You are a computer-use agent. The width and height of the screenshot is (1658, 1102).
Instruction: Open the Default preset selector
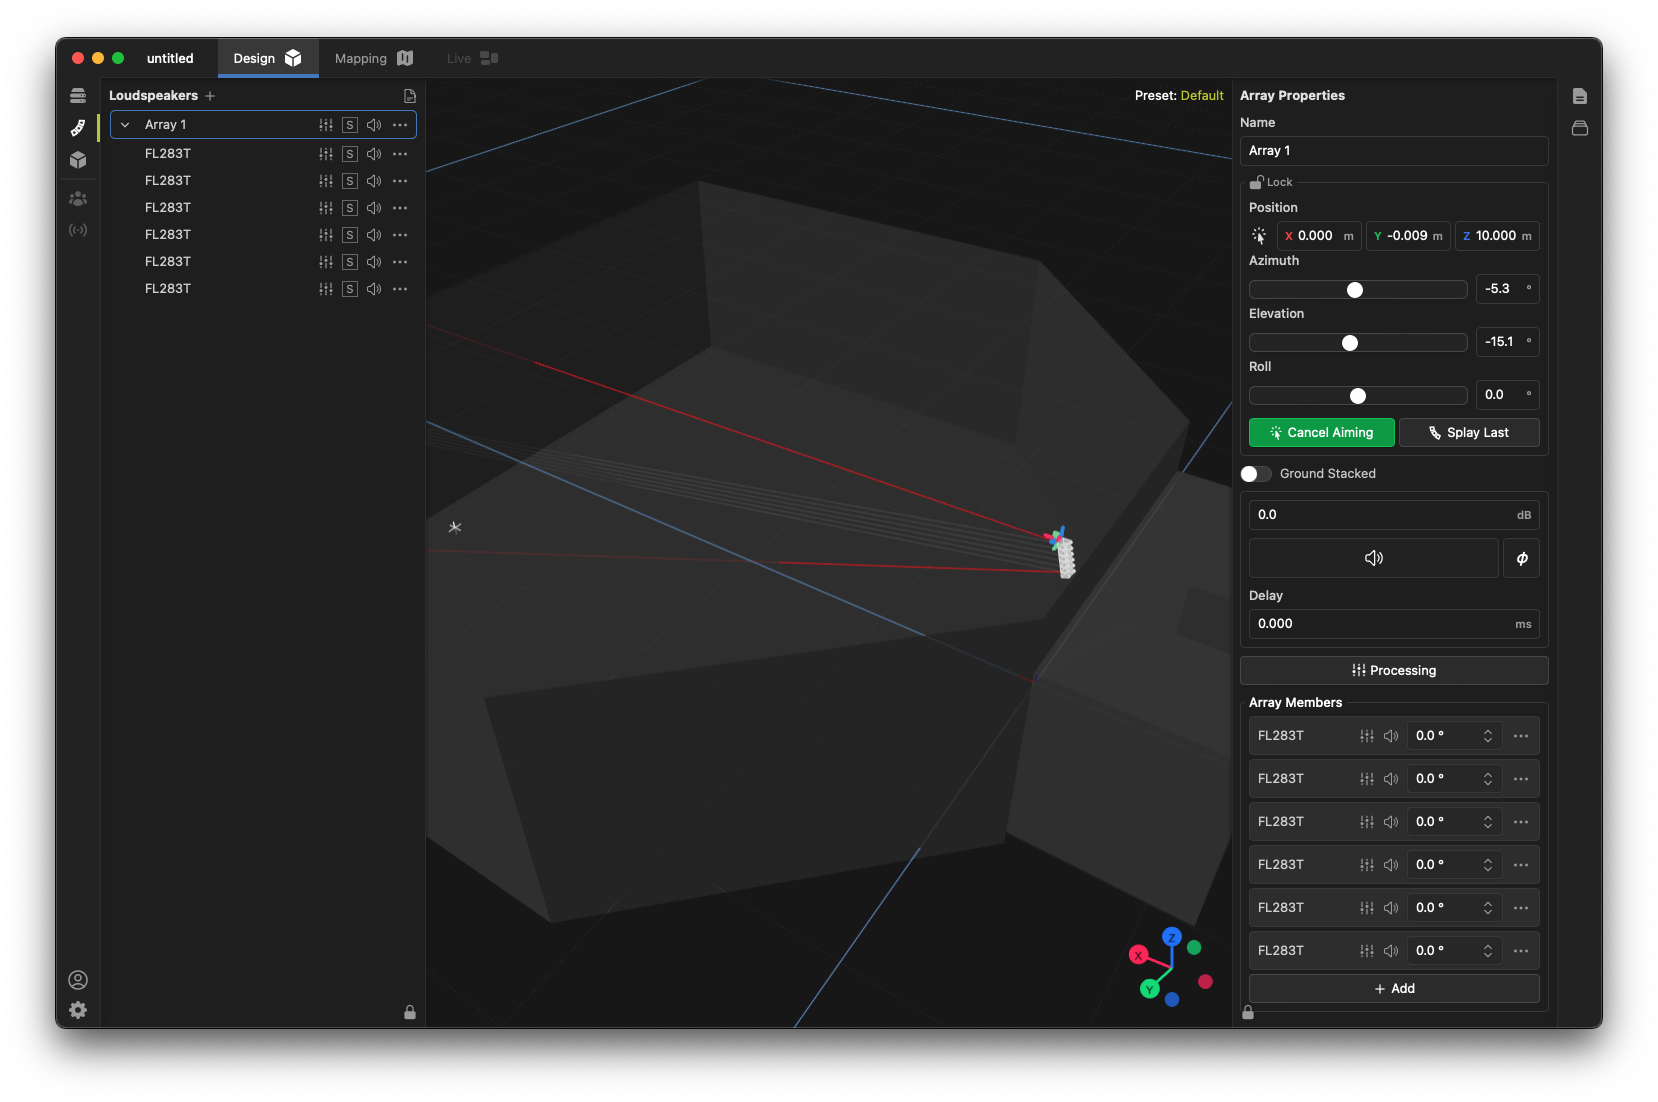tap(1201, 96)
